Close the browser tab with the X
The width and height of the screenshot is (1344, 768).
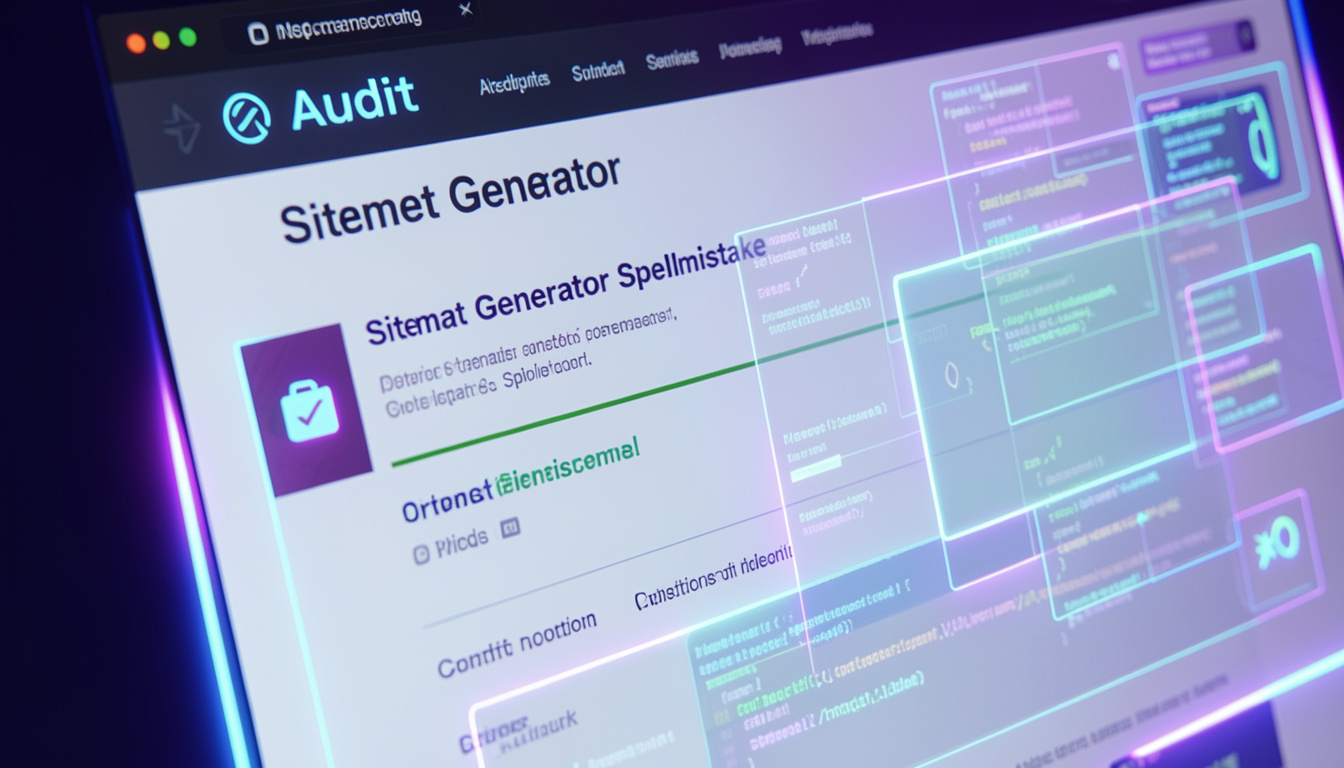[x=464, y=11]
